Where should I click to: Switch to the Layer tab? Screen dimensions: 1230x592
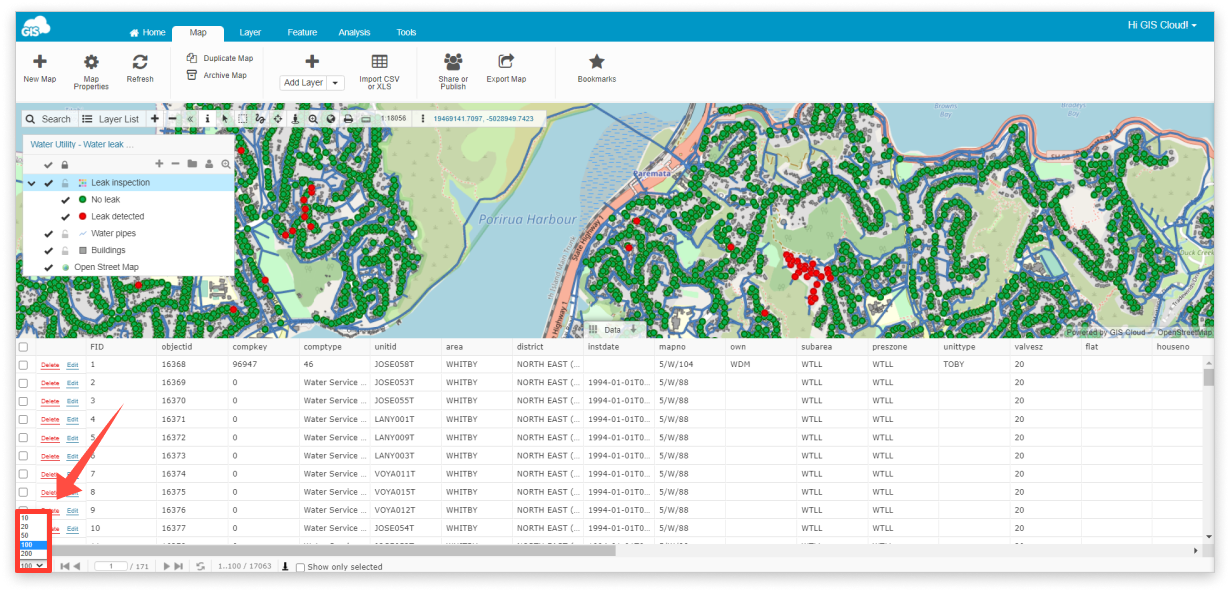point(250,32)
